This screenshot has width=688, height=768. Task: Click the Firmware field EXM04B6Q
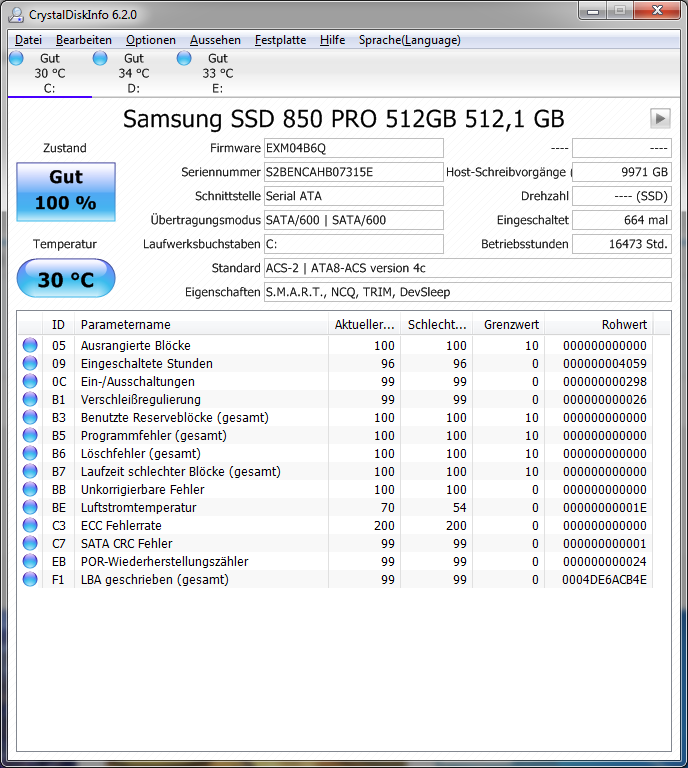pyautogui.click(x=354, y=148)
